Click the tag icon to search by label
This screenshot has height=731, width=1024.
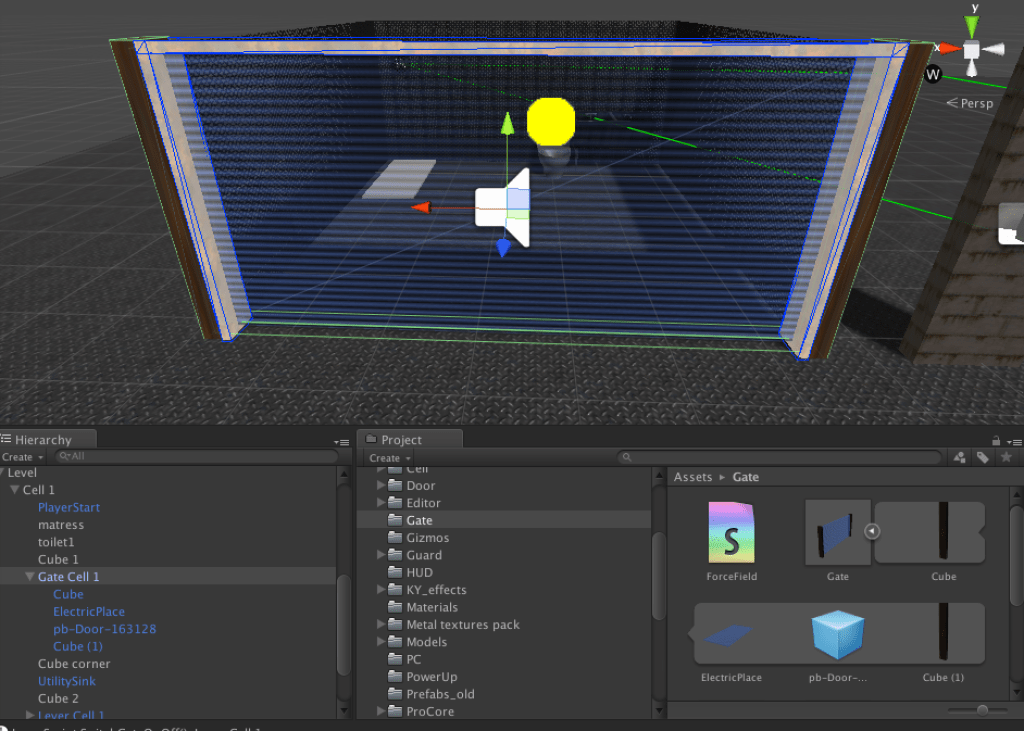[x=984, y=458]
